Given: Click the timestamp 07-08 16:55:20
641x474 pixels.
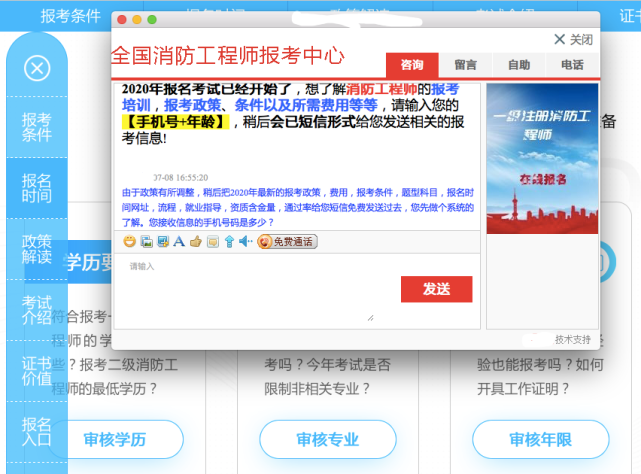Looking at the screenshot, I should pos(180,178).
